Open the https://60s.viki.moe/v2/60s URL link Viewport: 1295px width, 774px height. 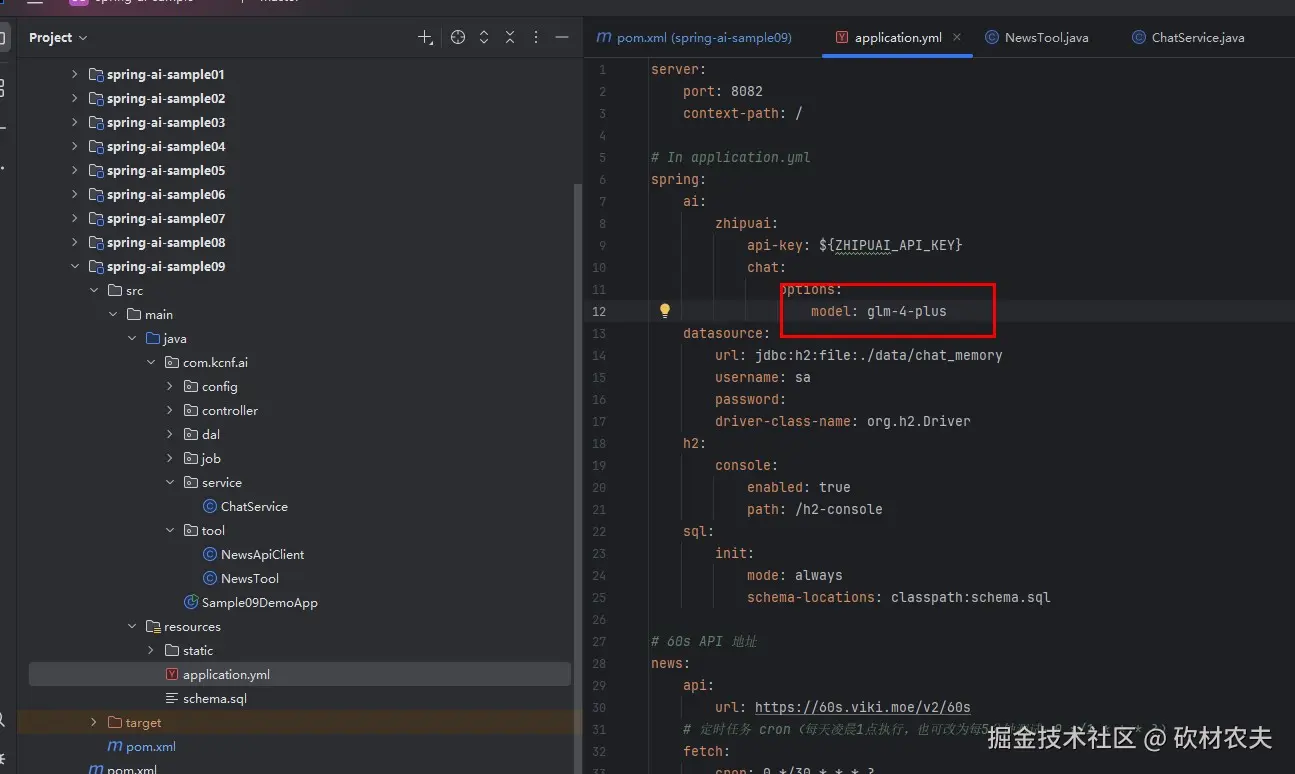click(x=862, y=707)
